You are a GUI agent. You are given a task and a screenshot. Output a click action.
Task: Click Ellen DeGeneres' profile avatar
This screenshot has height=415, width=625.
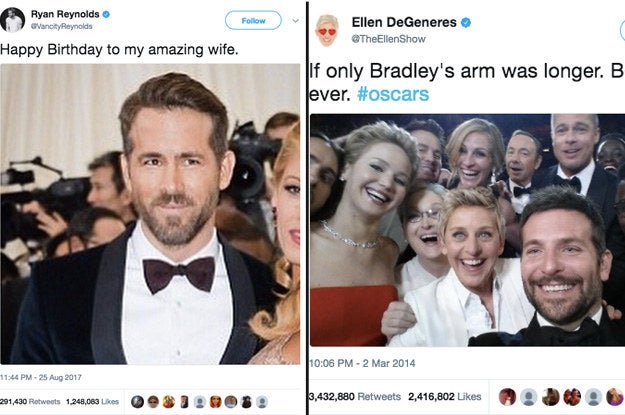pos(327,31)
